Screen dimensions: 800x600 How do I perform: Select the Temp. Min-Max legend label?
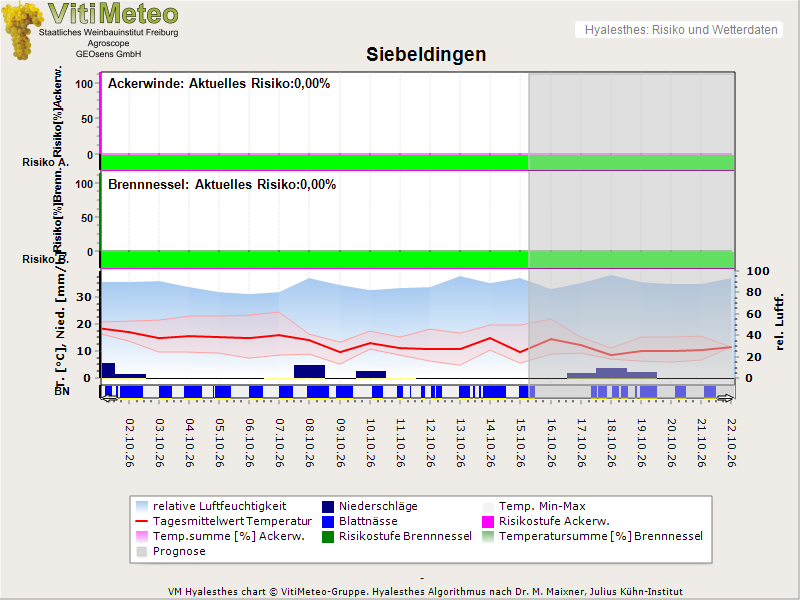click(x=542, y=506)
